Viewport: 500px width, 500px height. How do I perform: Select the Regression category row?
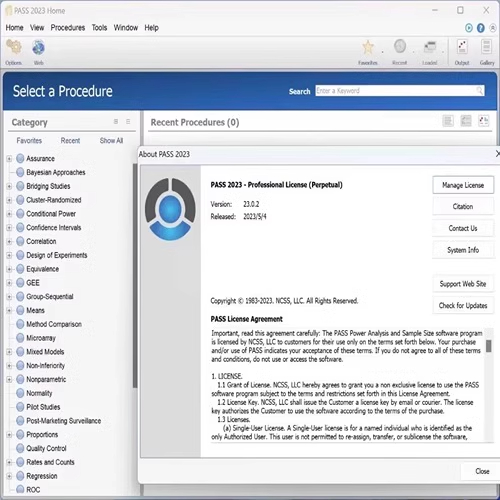point(37,476)
